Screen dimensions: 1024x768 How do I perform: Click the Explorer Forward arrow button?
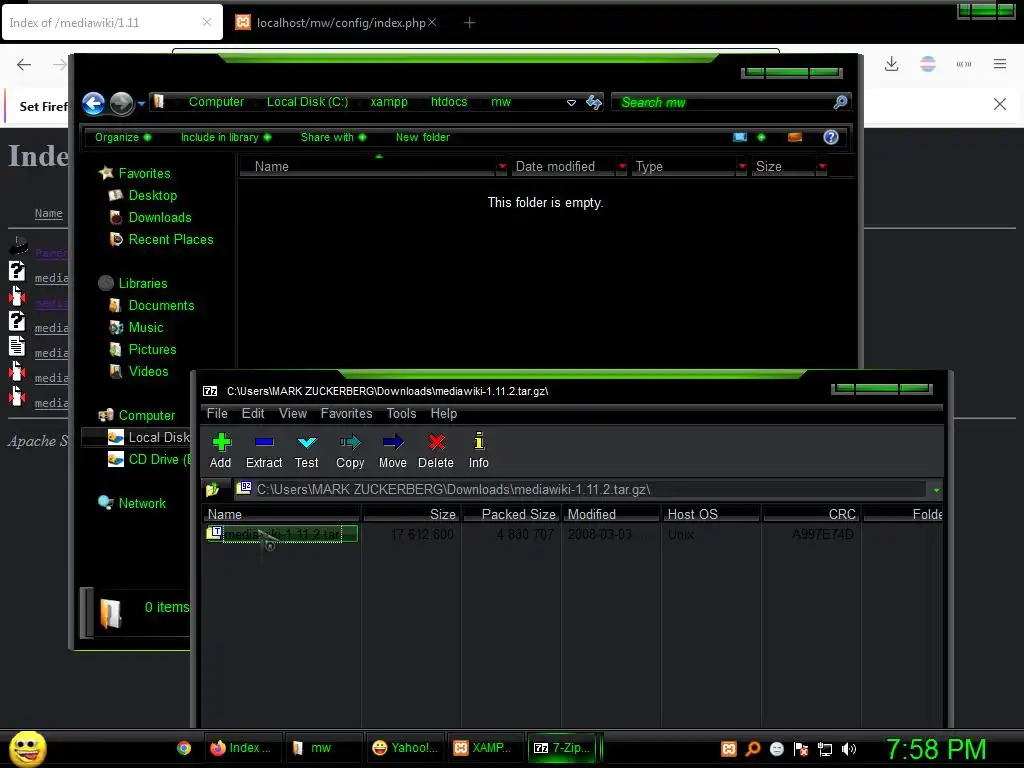click(121, 103)
